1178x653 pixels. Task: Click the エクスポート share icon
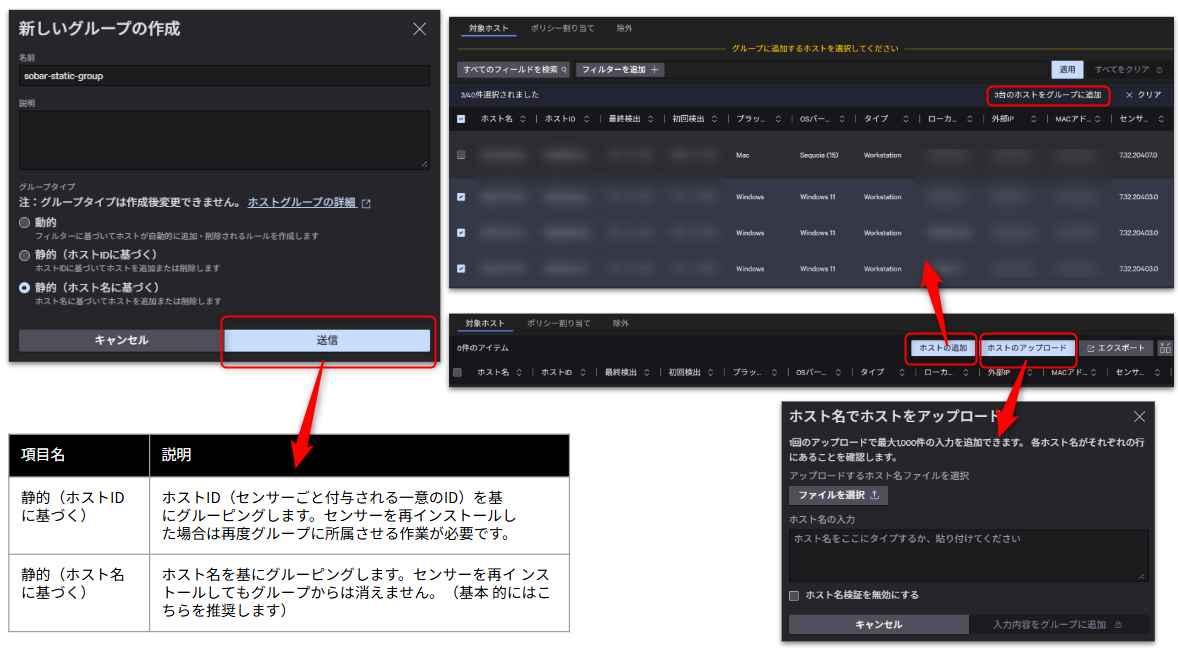[x=1091, y=348]
